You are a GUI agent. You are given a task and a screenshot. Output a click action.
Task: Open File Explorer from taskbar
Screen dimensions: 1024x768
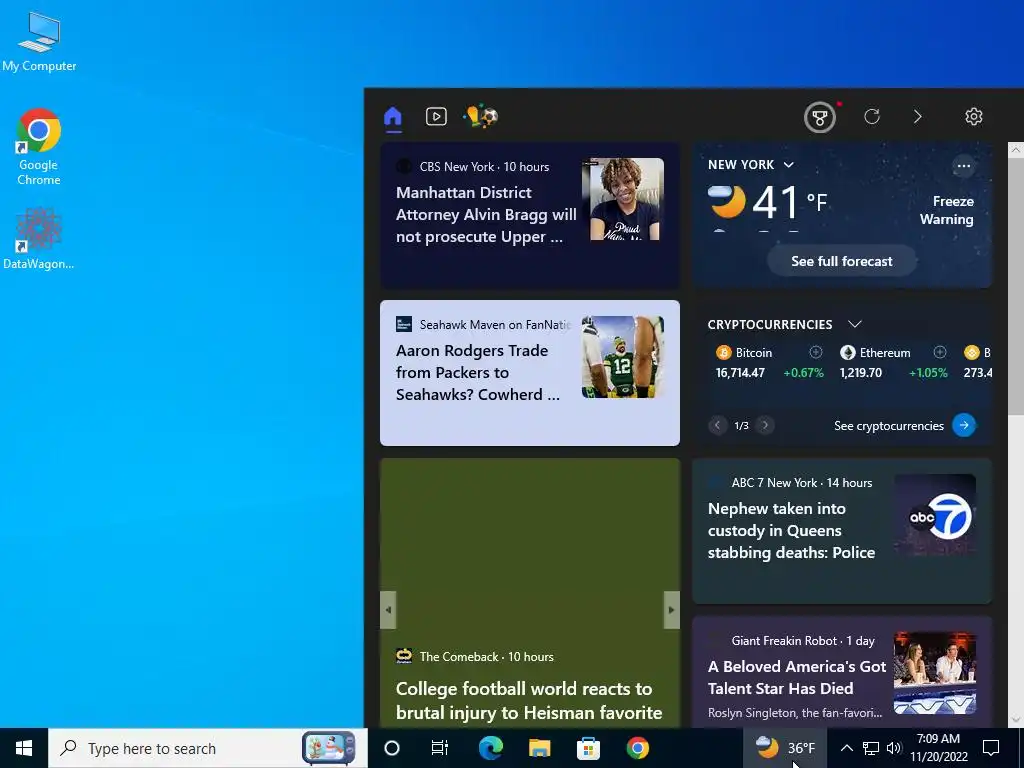(539, 748)
